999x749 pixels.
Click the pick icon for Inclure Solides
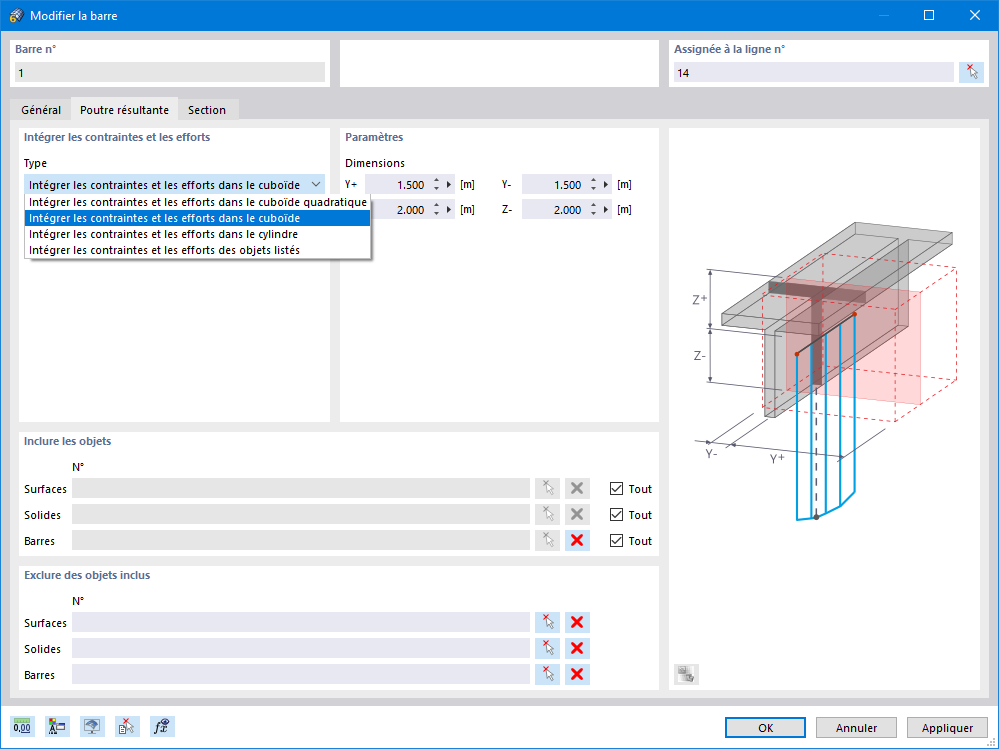[x=547, y=515]
